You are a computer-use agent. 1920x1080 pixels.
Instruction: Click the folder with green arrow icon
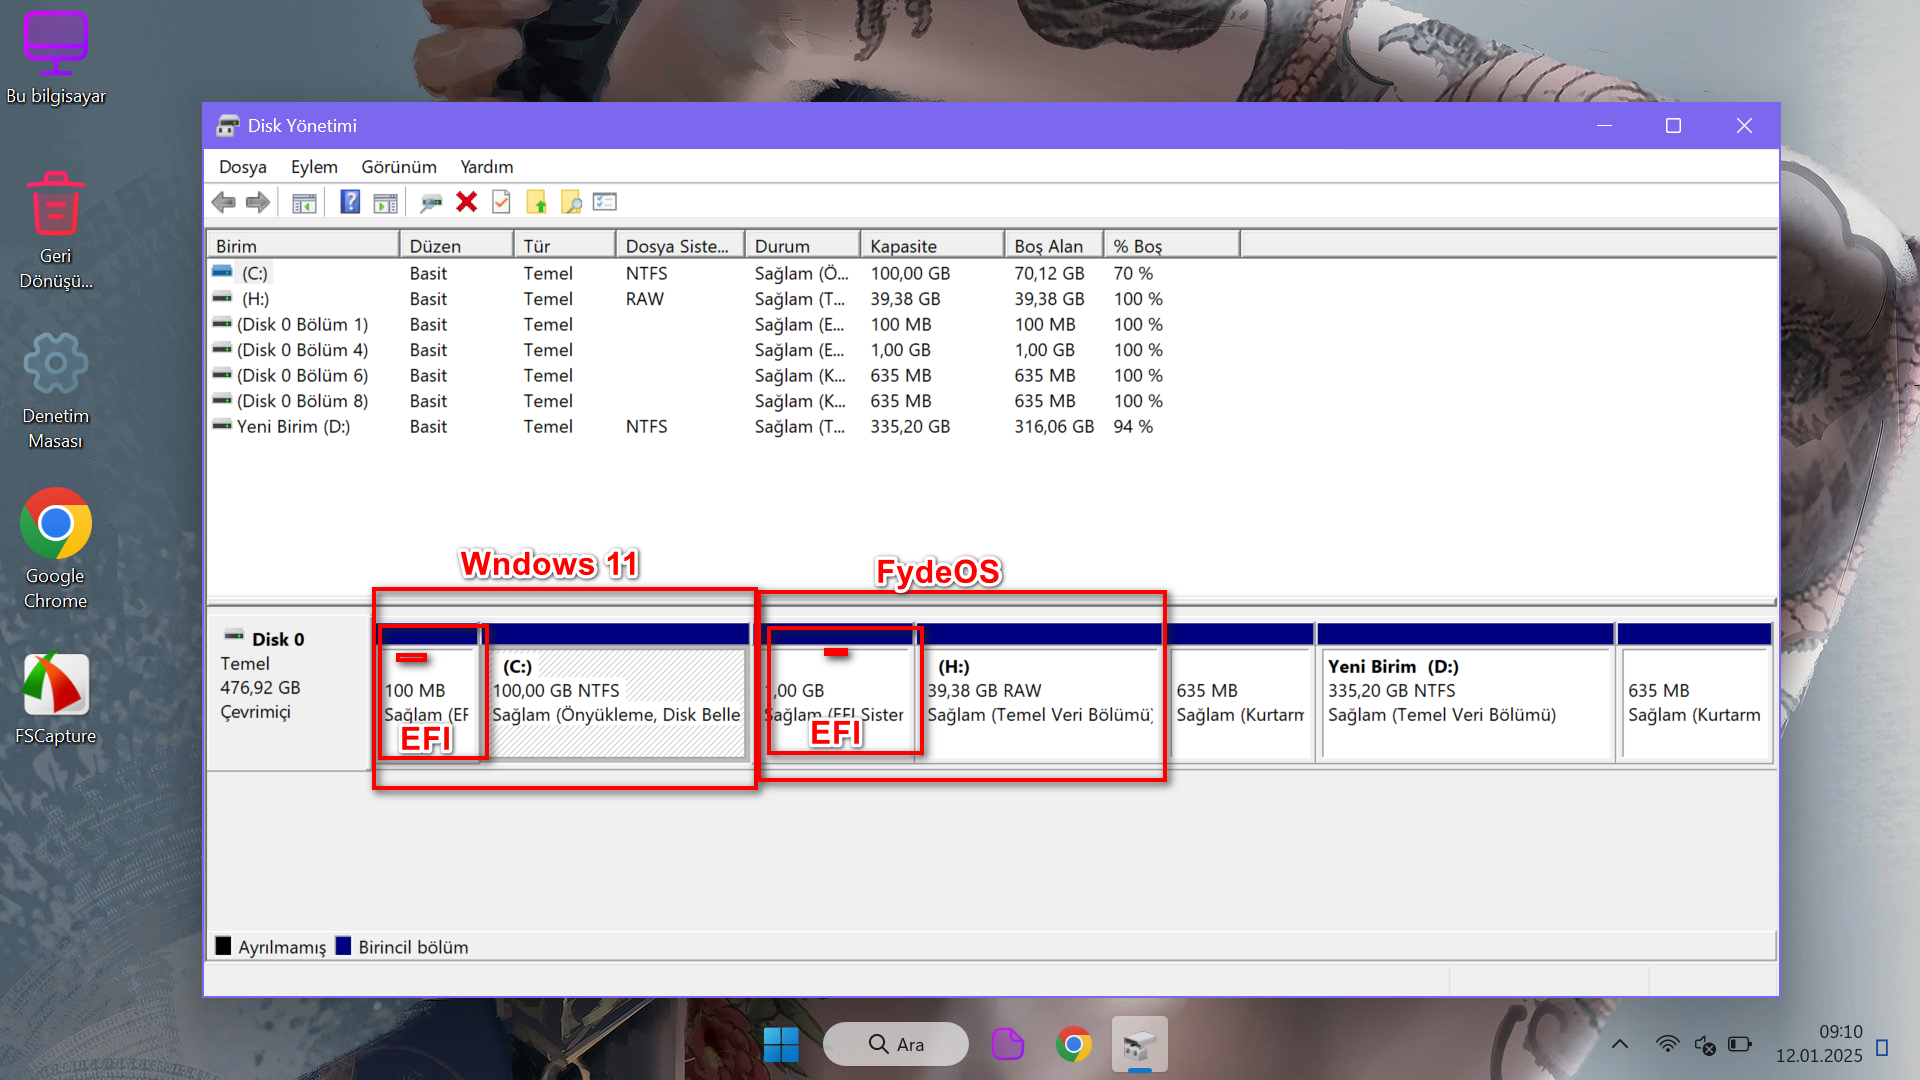[537, 203]
